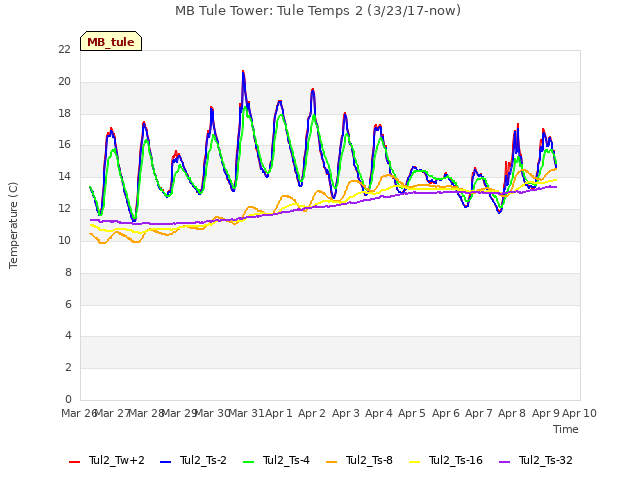640x480 pixels.
Task: Click the 16 y-axis tick label
Action: [x=64, y=145]
